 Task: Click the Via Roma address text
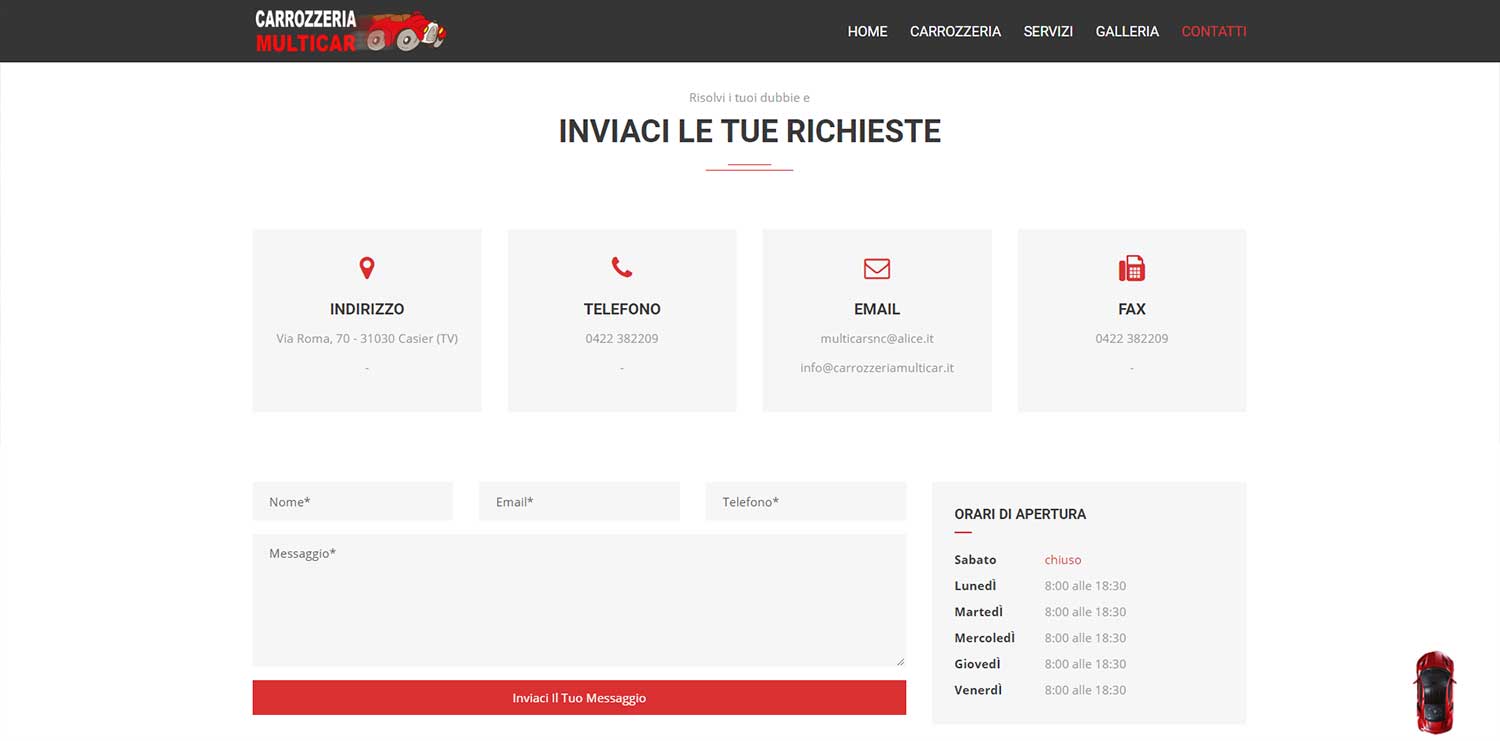pos(367,338)
